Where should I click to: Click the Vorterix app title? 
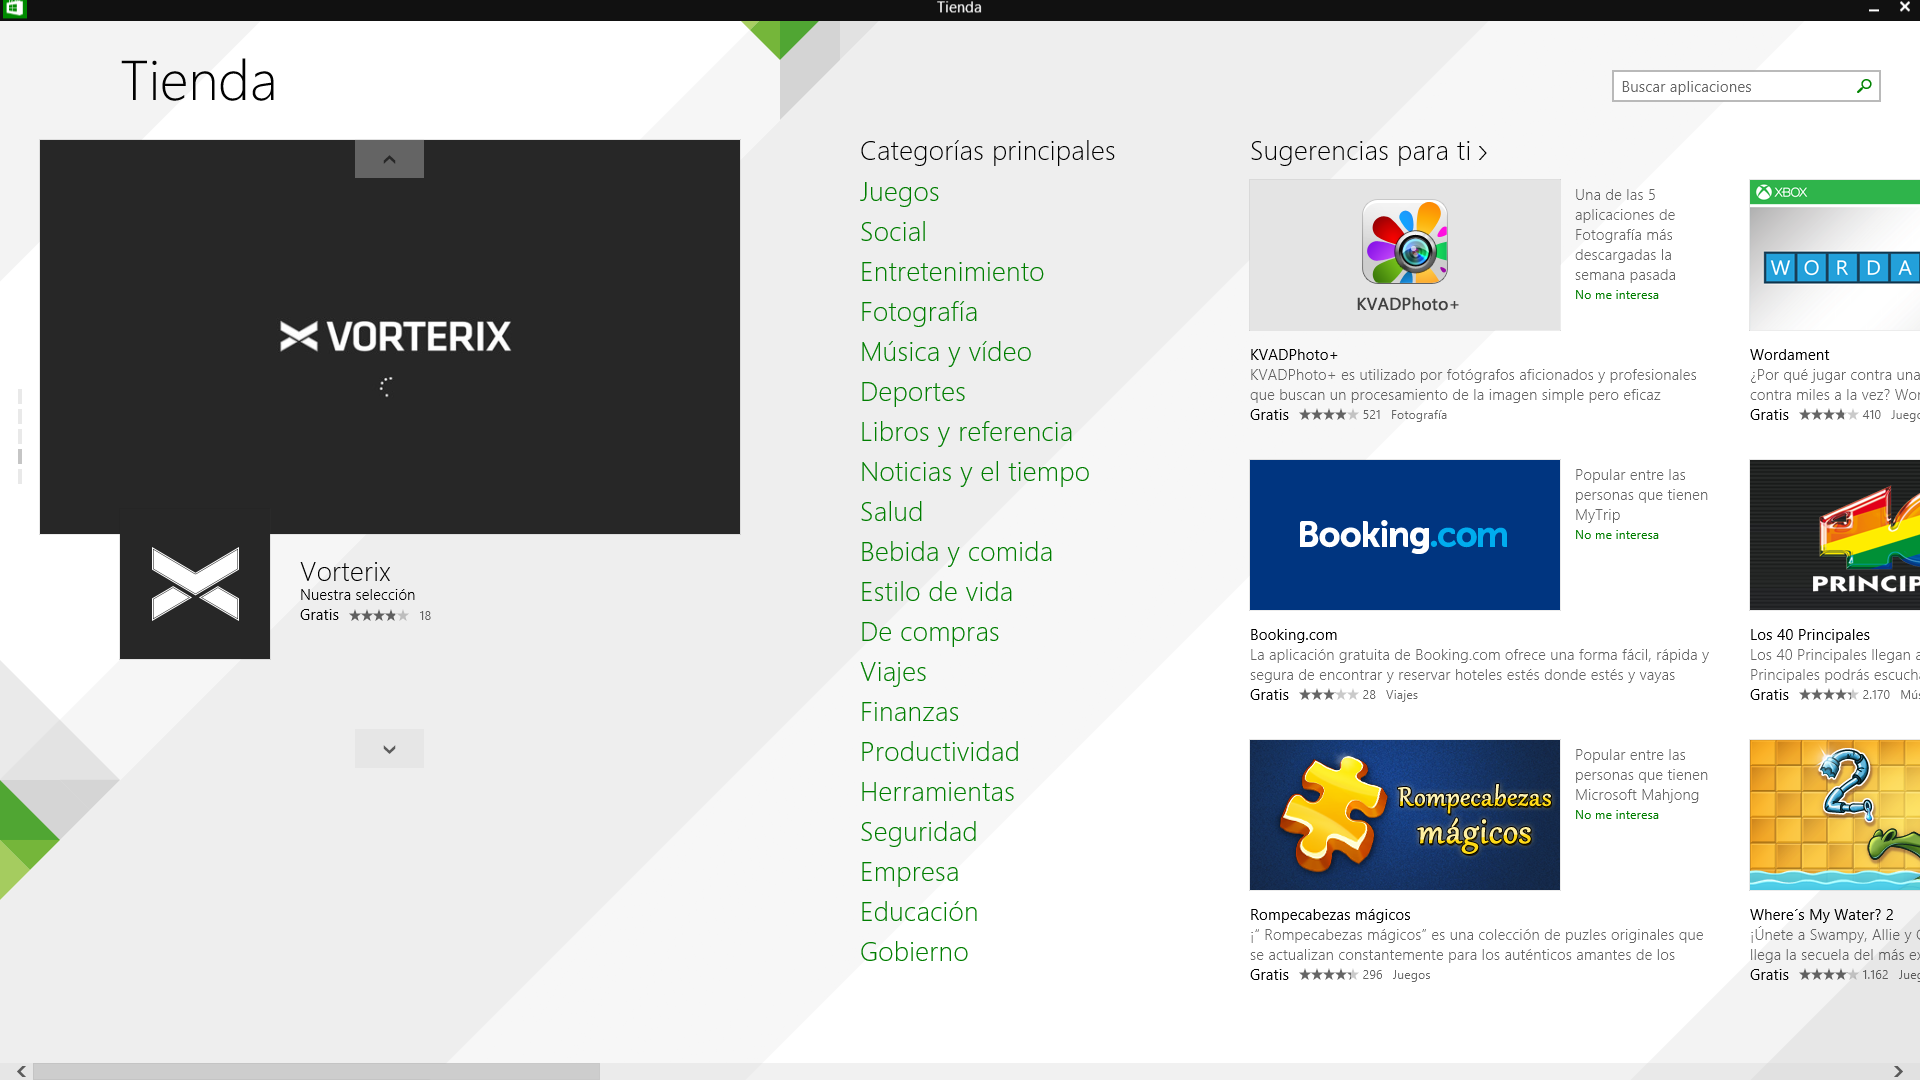(x=345, y=572)
